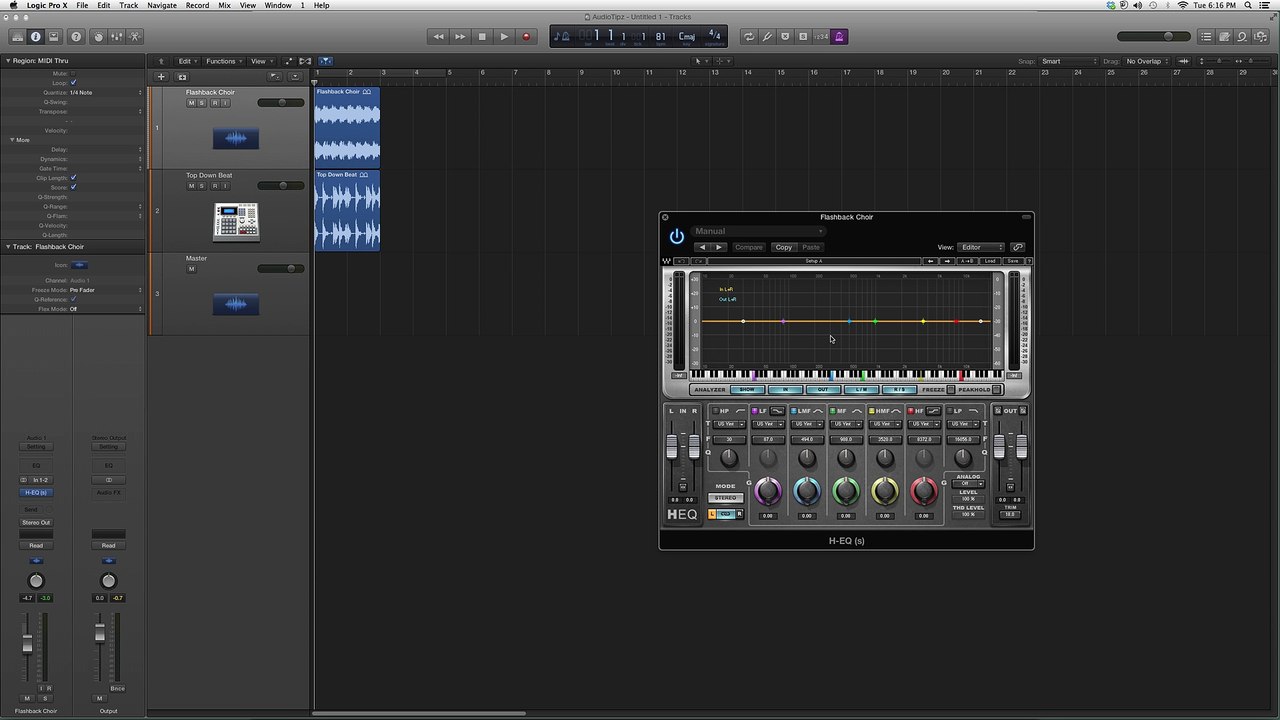Toggle the purple Metronome button

point(839,37)
